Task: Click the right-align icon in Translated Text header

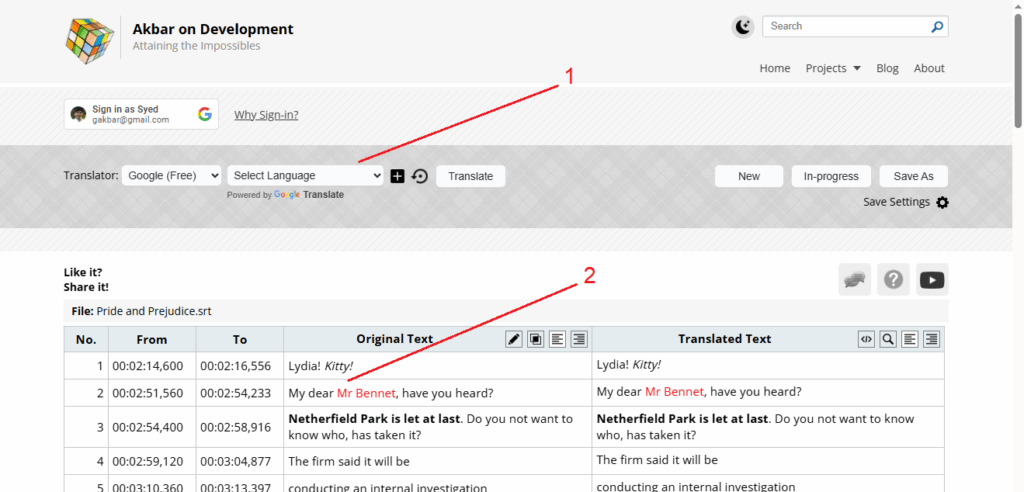Action: [931, 339]
